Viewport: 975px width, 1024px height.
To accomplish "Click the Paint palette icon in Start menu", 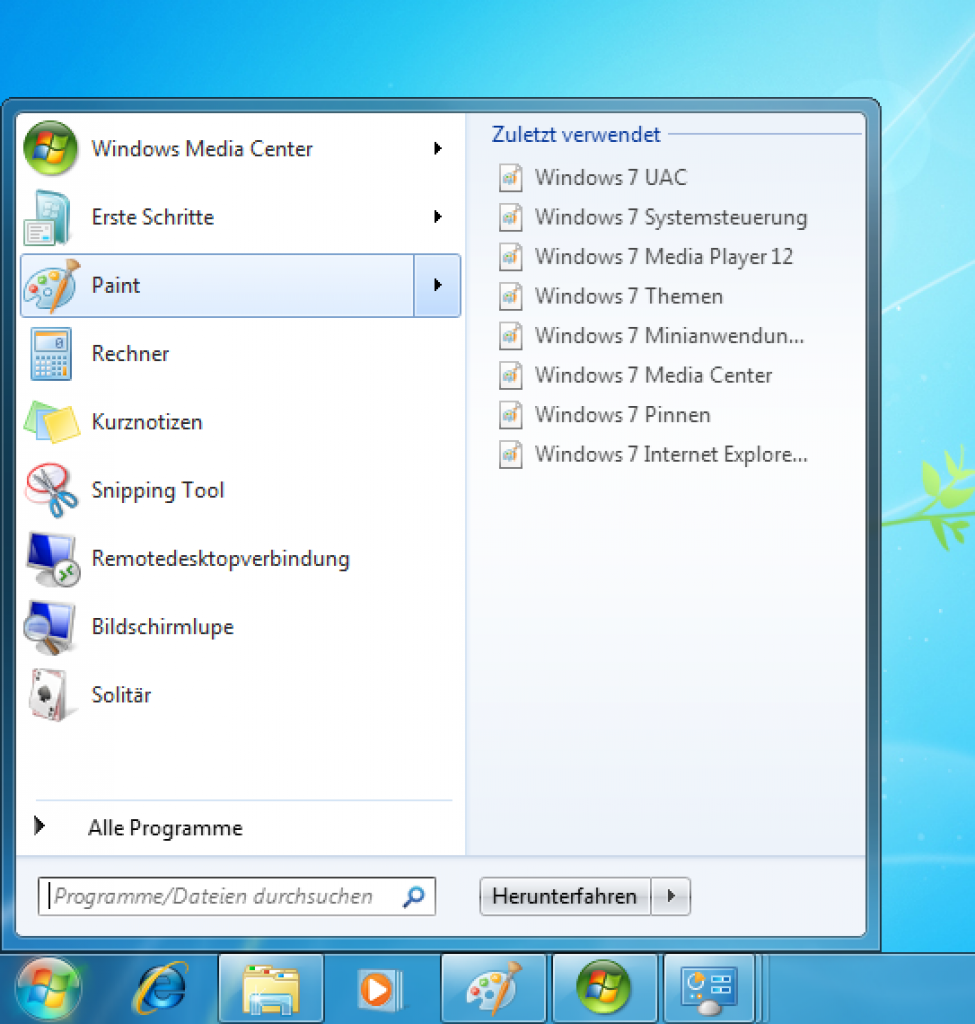I will pos(52,286).
